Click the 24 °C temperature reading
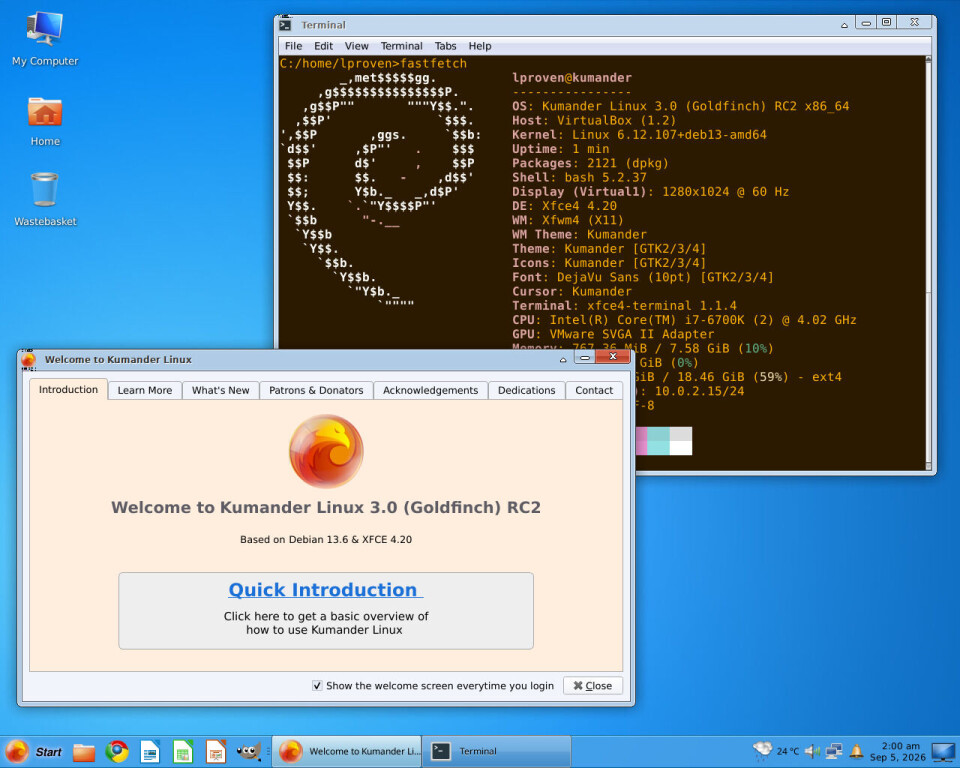 [x=788, y=751]
